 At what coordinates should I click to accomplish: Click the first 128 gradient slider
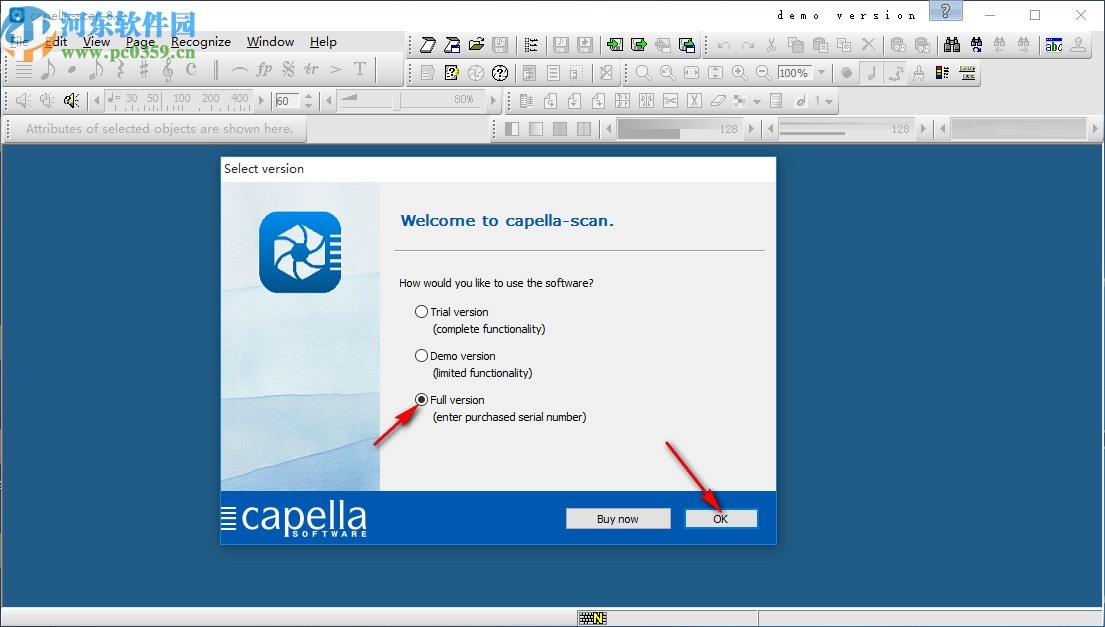(679, 129)
